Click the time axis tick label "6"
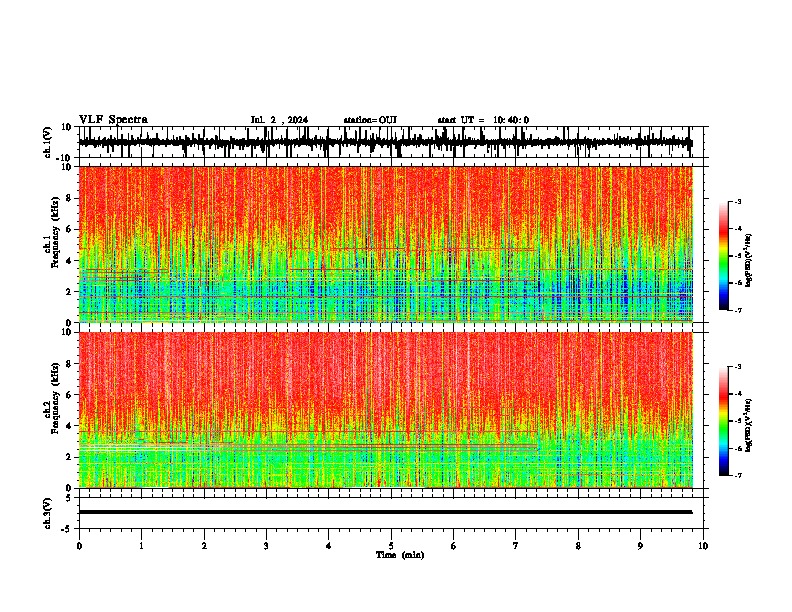This screenshot has width=792, height=612. click(x=453, y=546)
